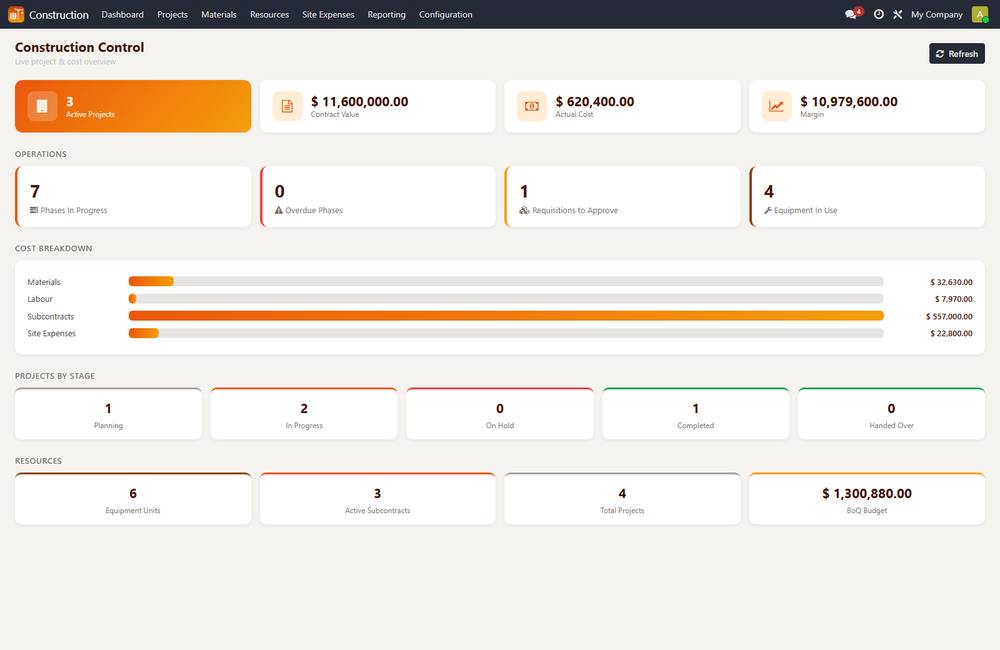
Task: Open the Handed Over stage card
Action: [x=892, y=413]
